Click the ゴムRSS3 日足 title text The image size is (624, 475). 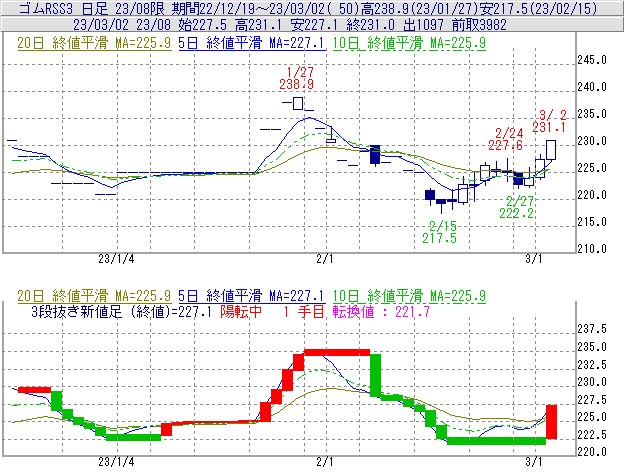pos(64,8)
